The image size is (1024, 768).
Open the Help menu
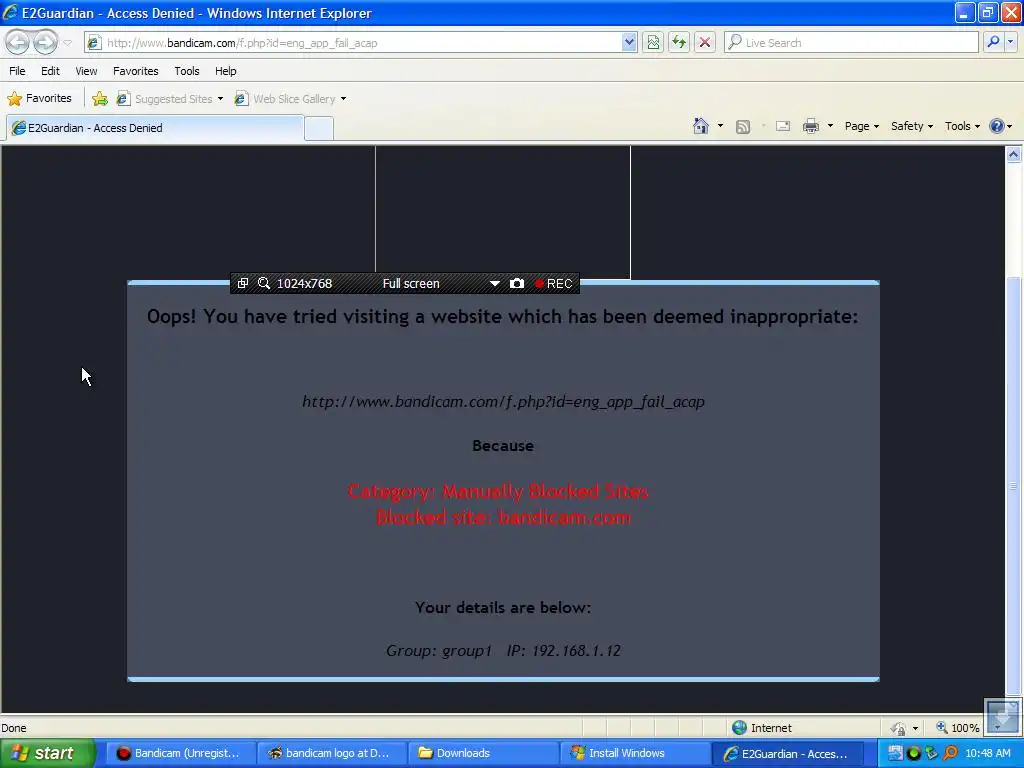click(x=226, y=71)
